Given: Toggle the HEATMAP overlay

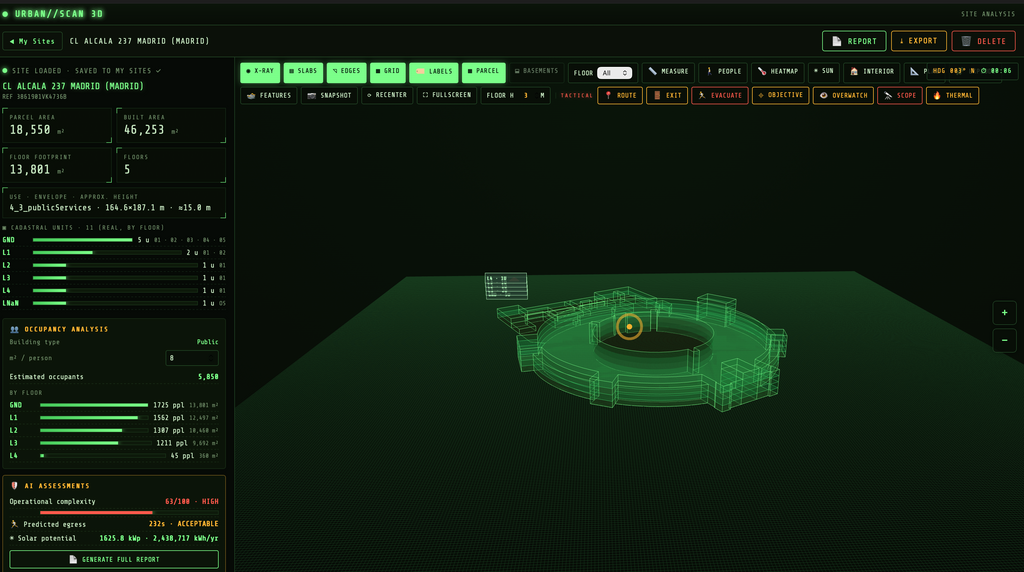Looking at the screenshot, I should pos(778,72).
